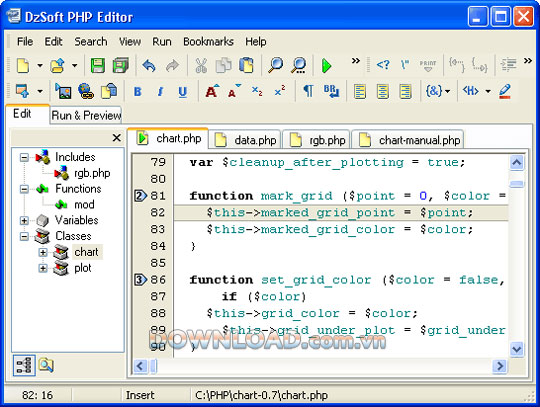
Task: Open the Bookmarks menu
Action: pos(208,42)
